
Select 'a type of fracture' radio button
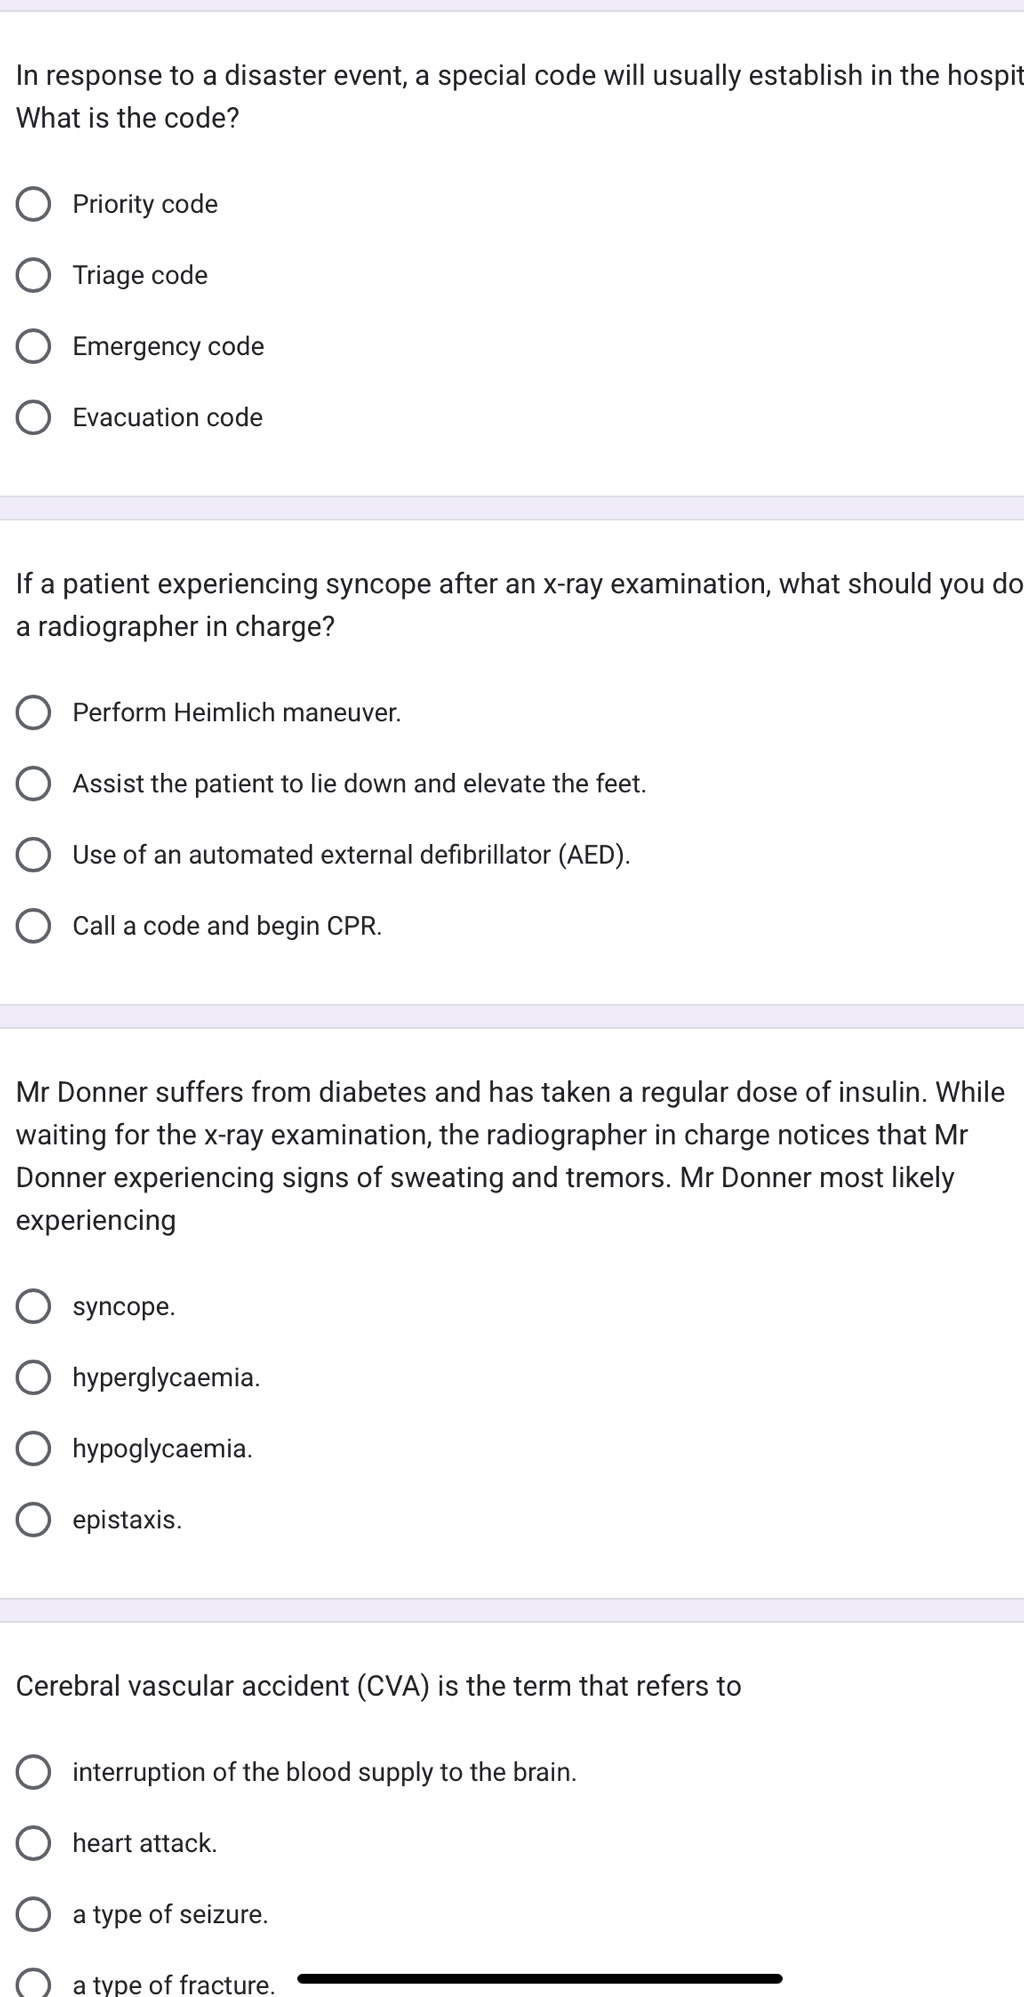34,1983
